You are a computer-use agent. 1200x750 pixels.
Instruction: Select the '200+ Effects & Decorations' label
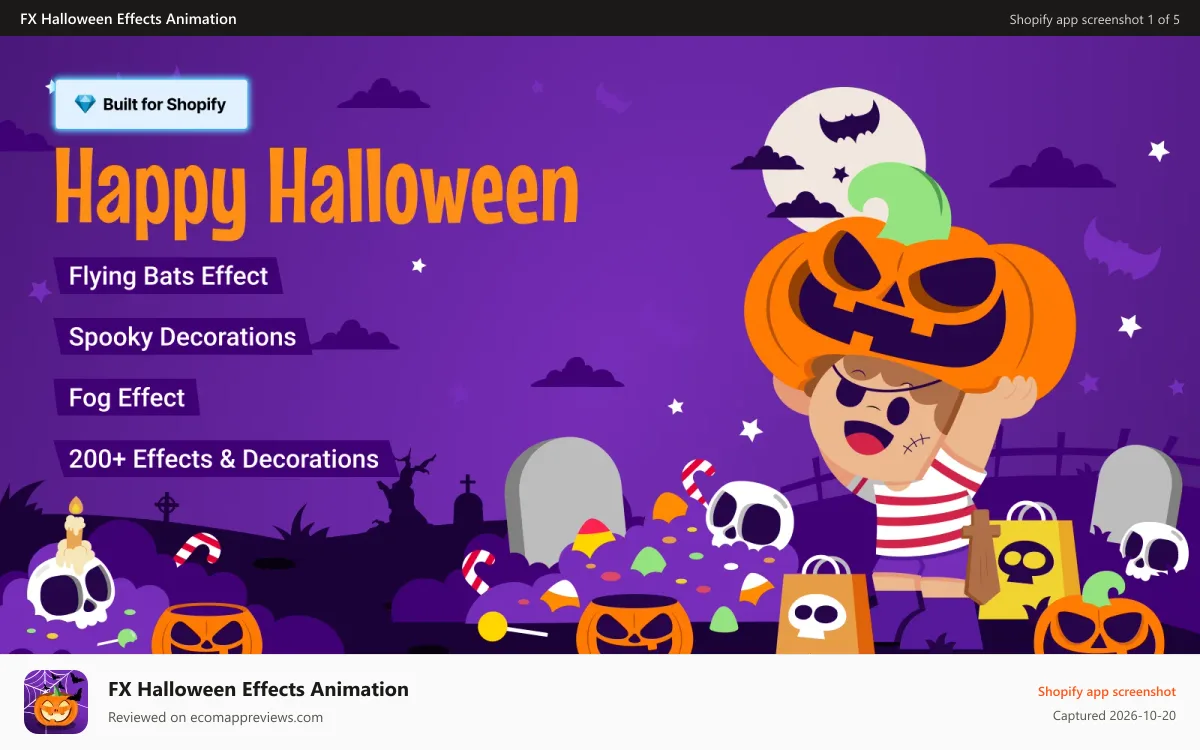coord(224,459)
